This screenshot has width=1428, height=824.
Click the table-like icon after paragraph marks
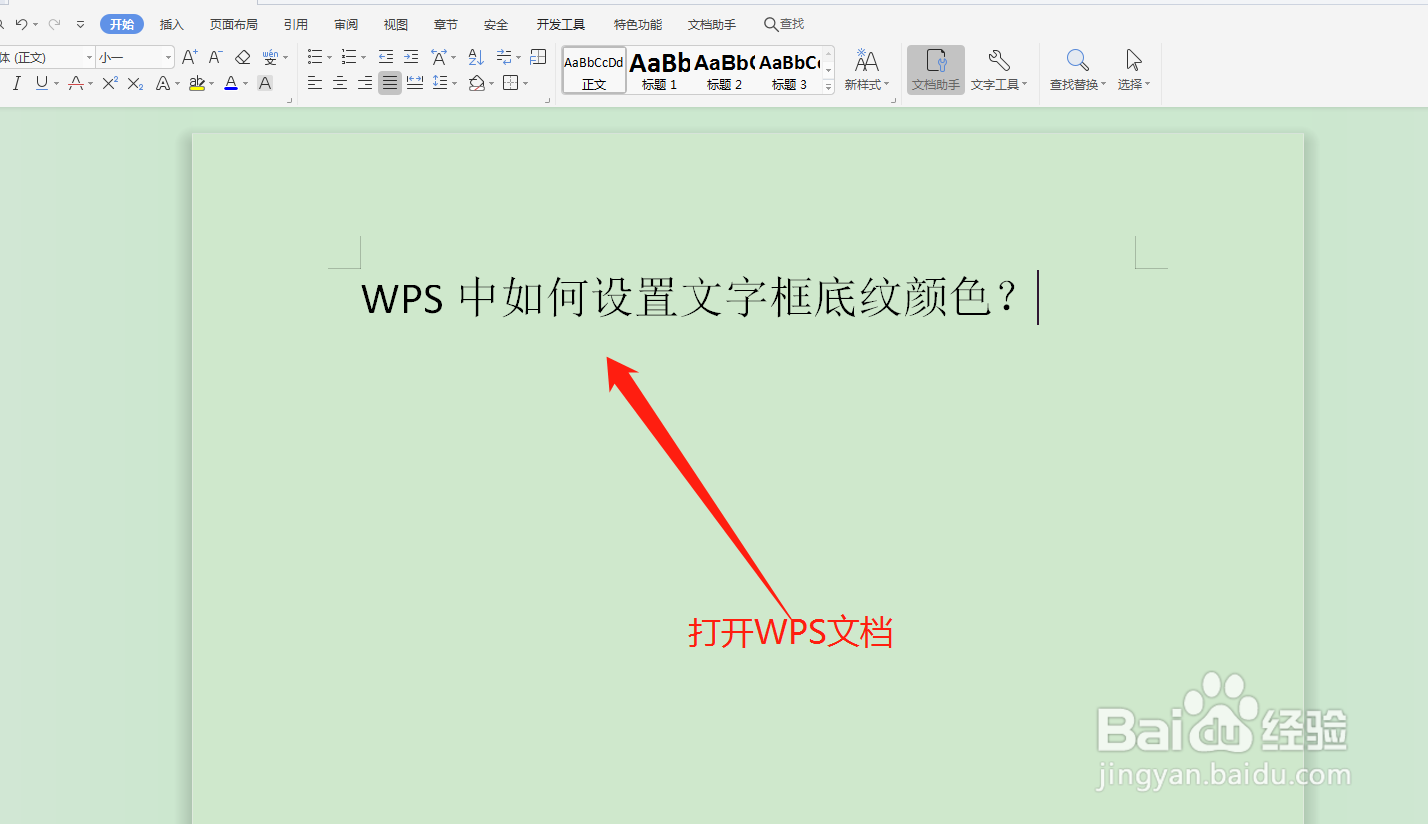tap(538, 57)
